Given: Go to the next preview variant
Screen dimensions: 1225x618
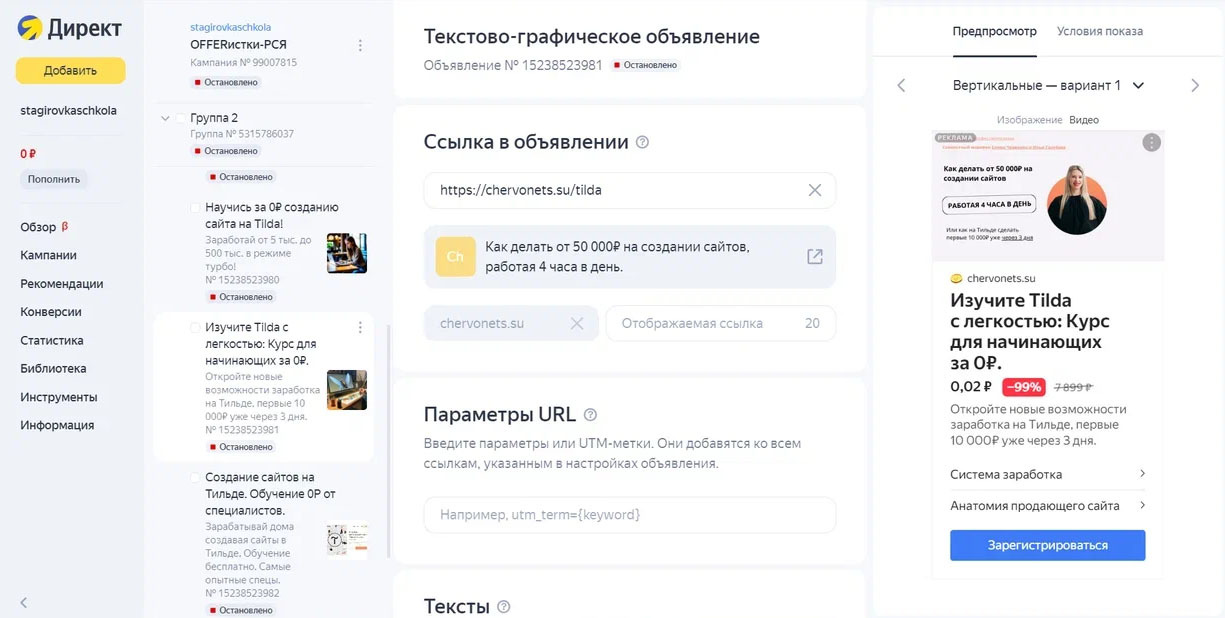Looking at the screenshot, I should click(x=1195, y=86).
